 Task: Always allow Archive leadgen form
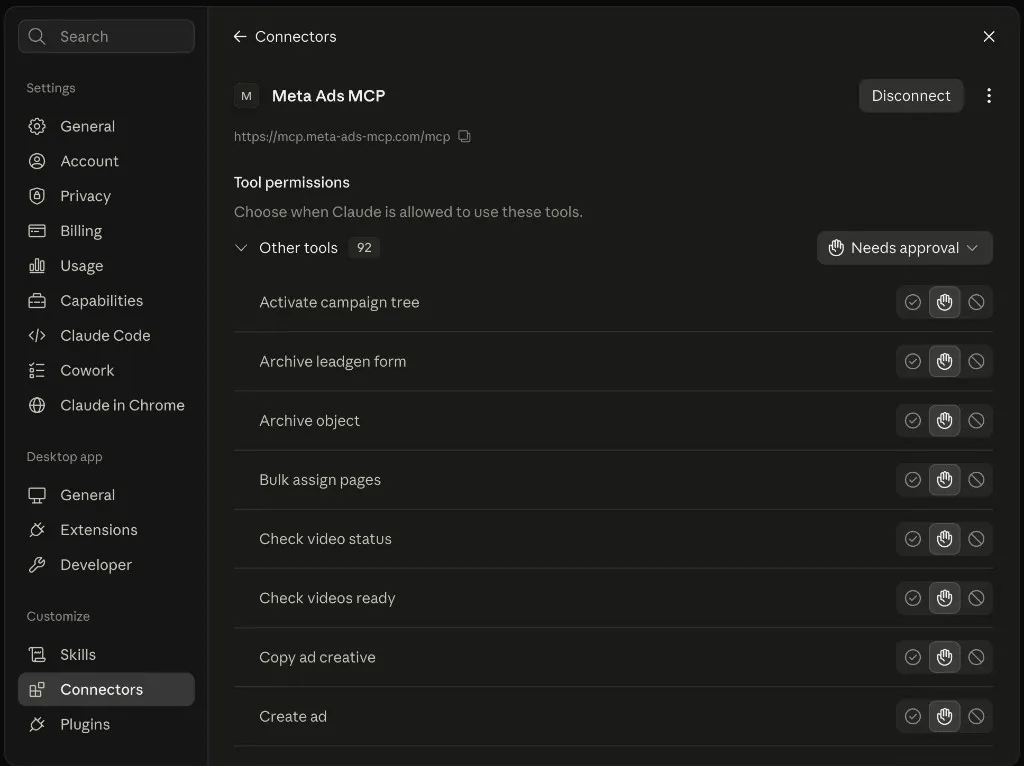point(912,362)
